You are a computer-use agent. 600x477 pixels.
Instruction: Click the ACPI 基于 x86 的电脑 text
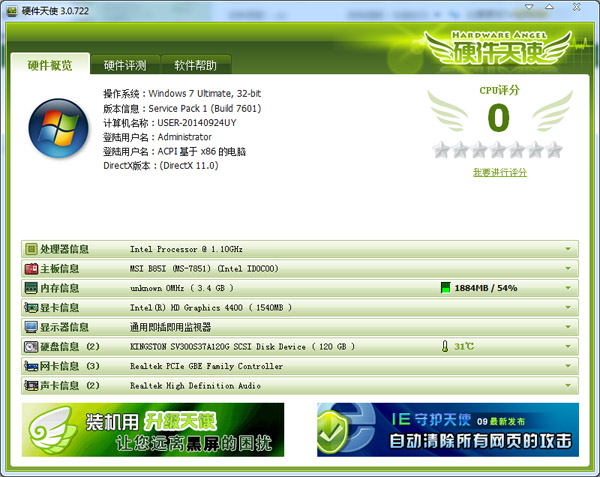202,151
